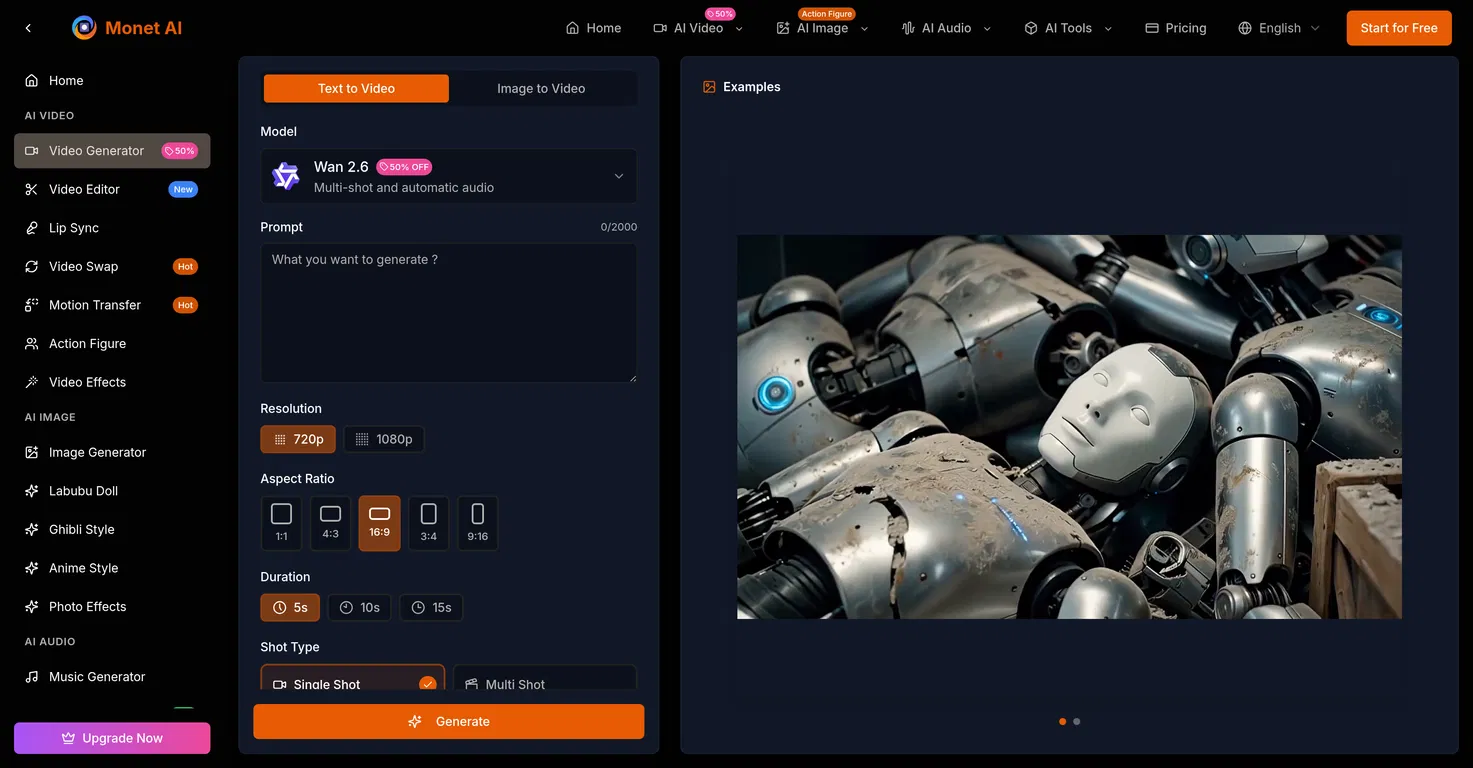The height and width of the screenshot is (768, 1473).
Task: Open the Lip Sync tool
Action: (74, 228)
